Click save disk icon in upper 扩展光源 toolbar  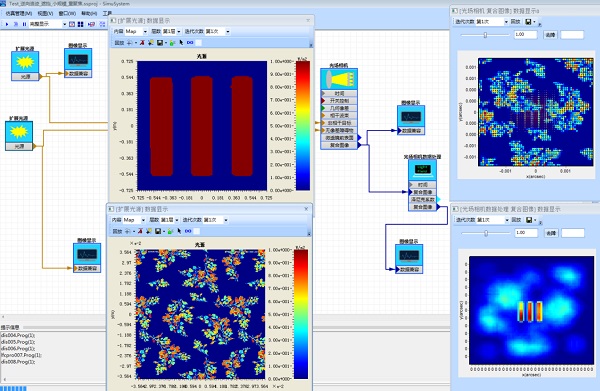[x=160, y=43]
